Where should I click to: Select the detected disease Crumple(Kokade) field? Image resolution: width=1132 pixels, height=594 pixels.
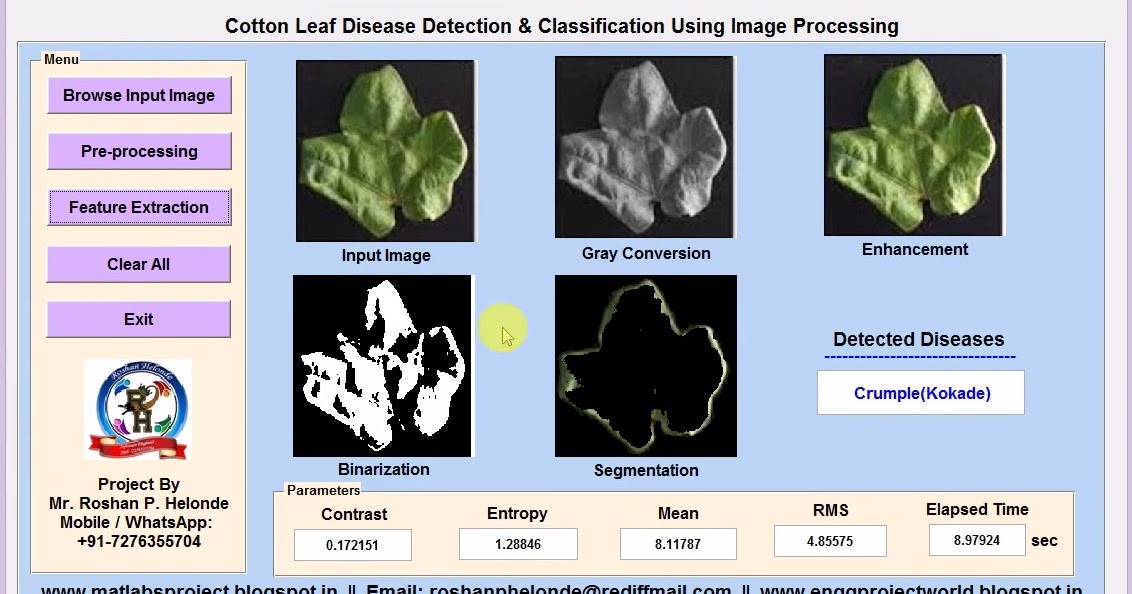coord(919,392)
